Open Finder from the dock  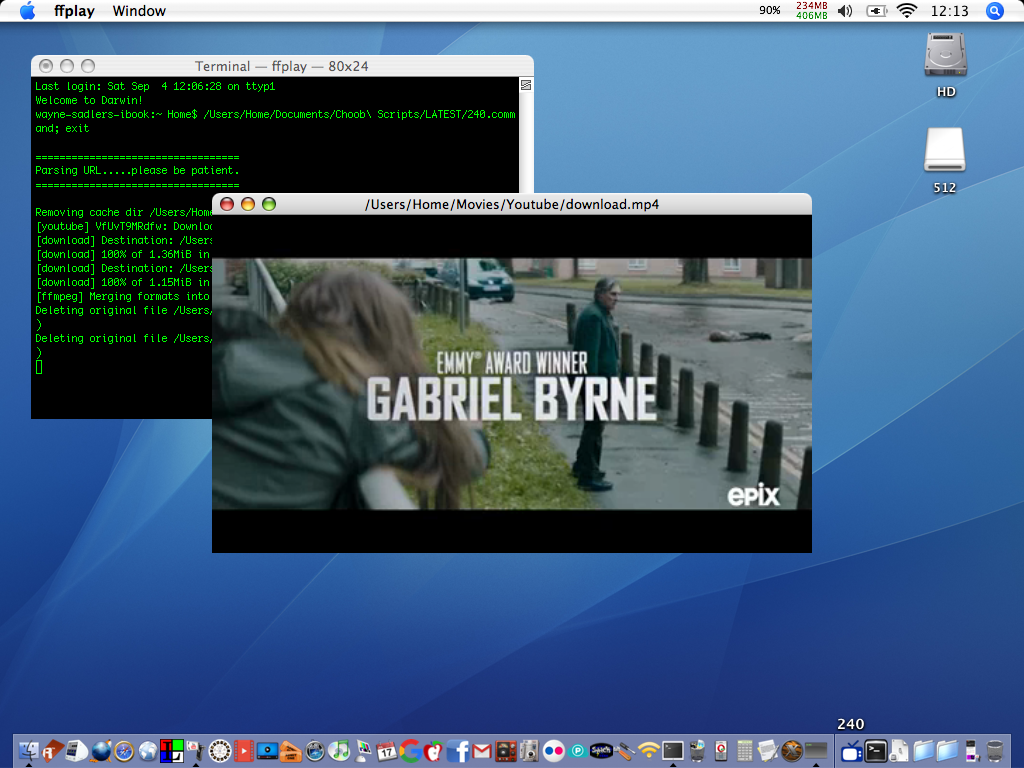(29, 751)
